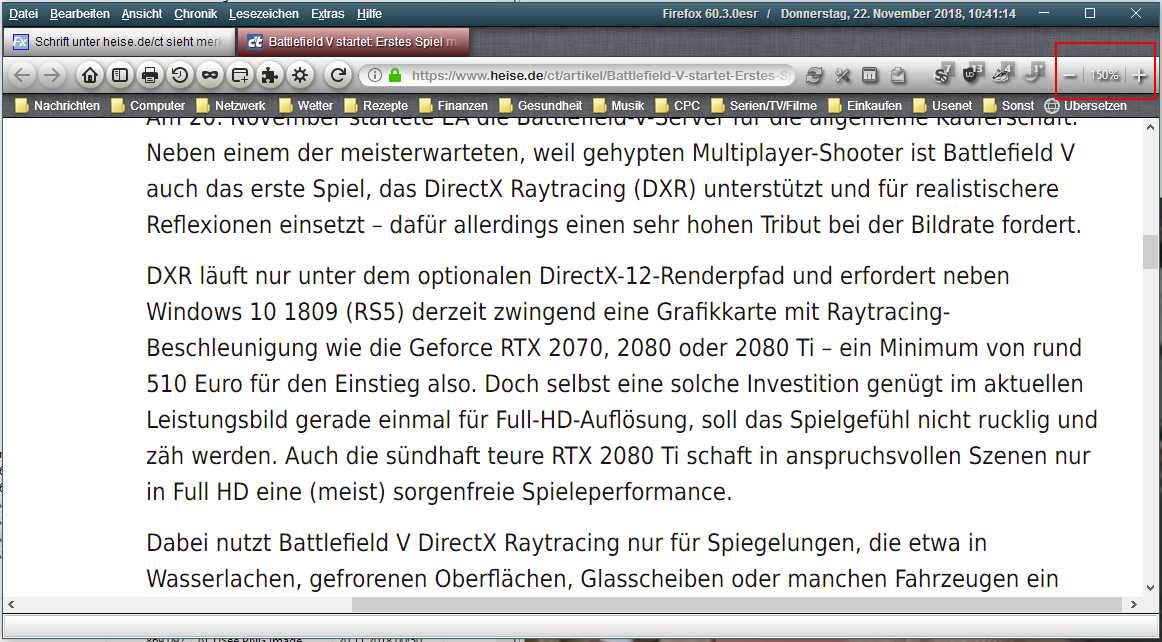The image size is (1162, 642).
Task: Open the extension icon with badge 4
Action: click(x=1002, y=73)
